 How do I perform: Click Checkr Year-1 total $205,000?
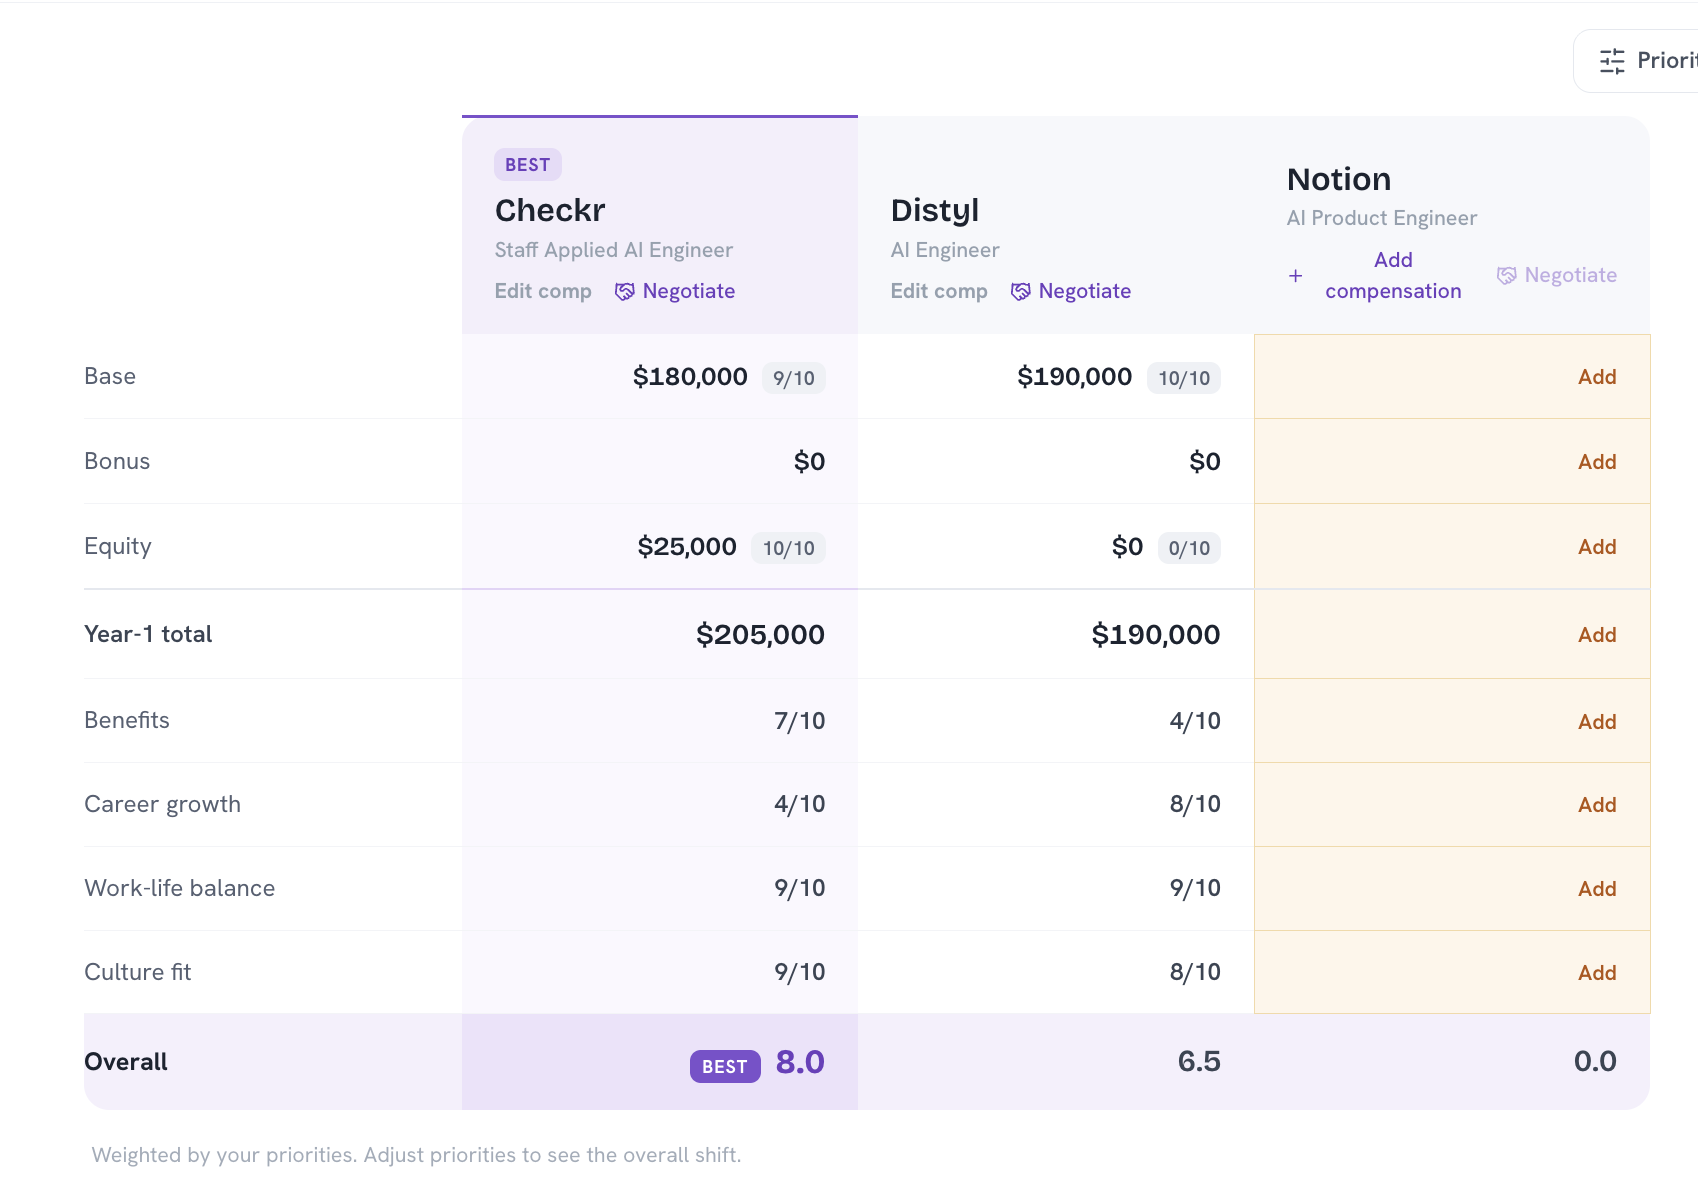760,635
